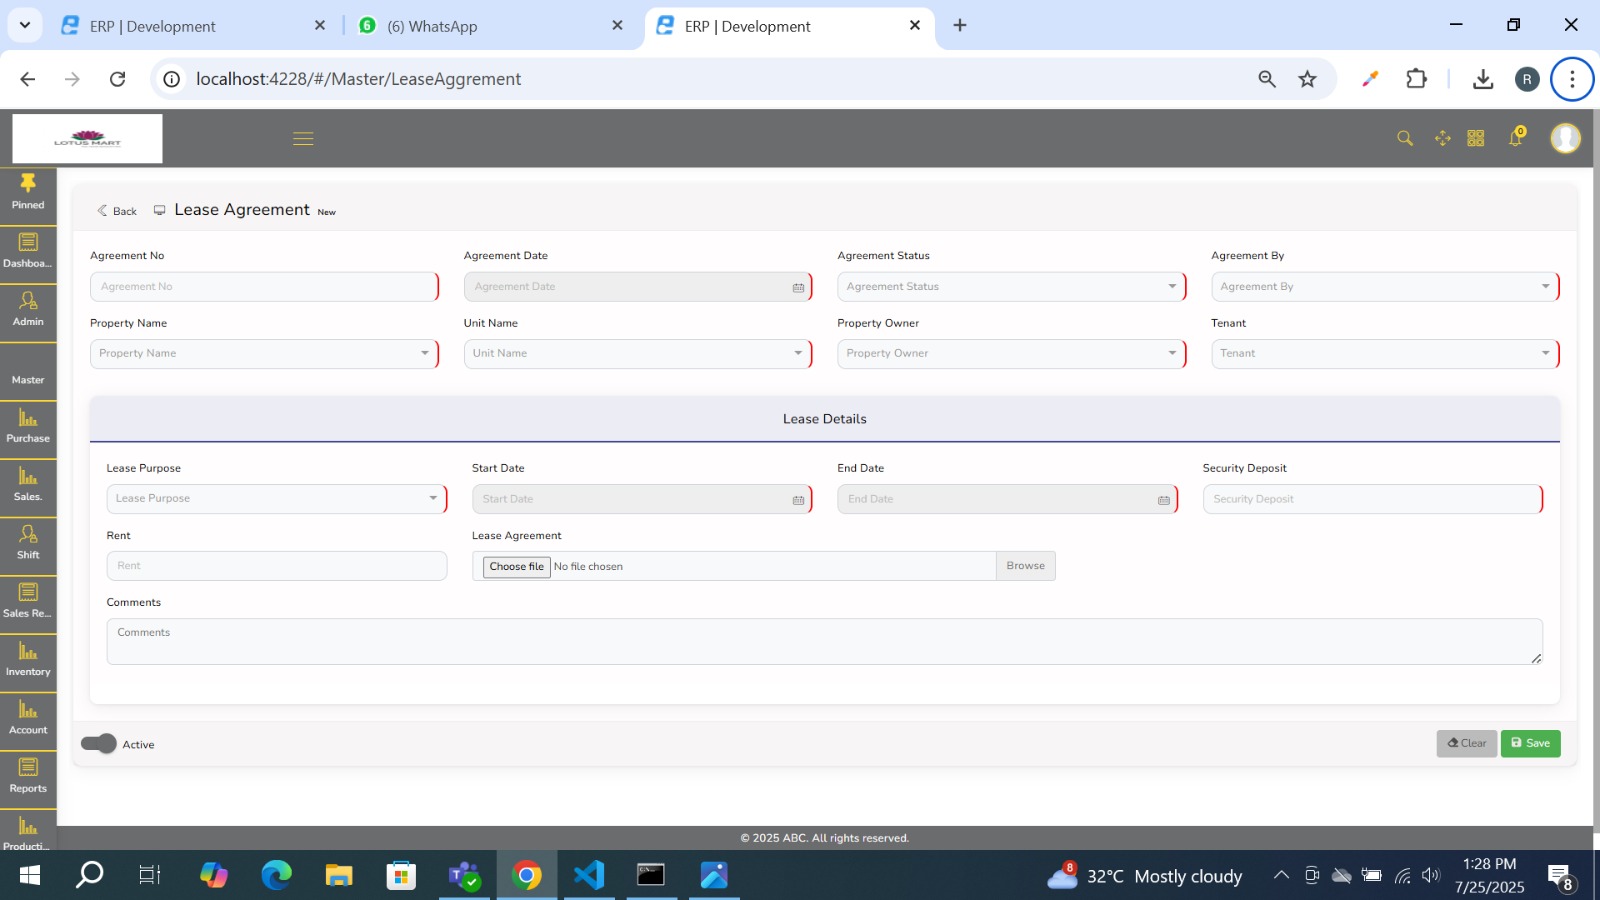1600x900 pixels.
Task: Click the Clear button
Action: (x=1466, y=743)
